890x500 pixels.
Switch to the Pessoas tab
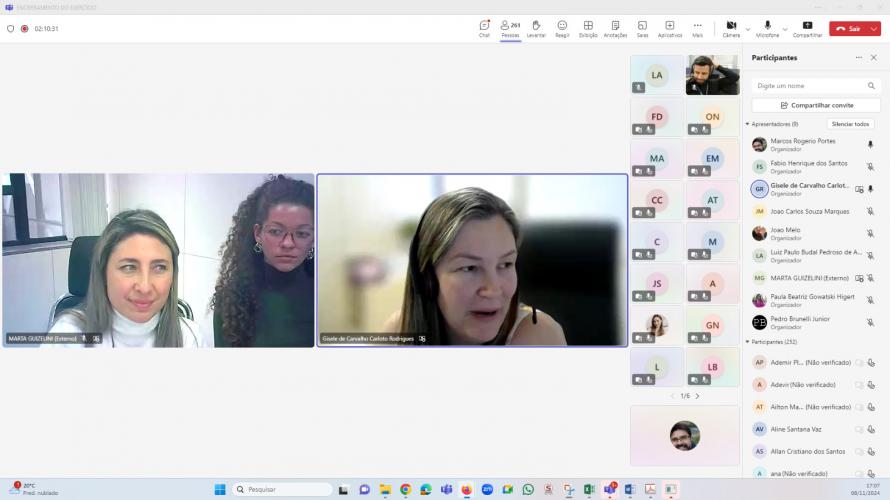pos(510,28)
